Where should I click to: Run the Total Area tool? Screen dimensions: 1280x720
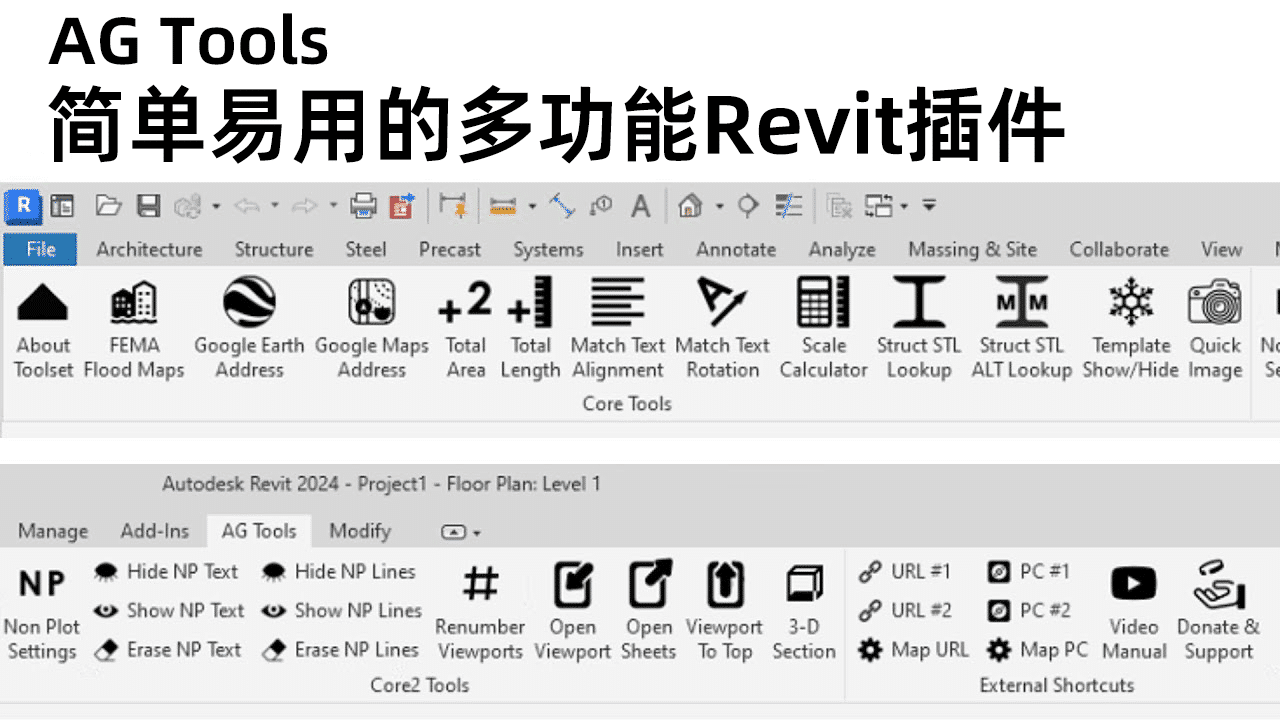click(x=466, y=330)
